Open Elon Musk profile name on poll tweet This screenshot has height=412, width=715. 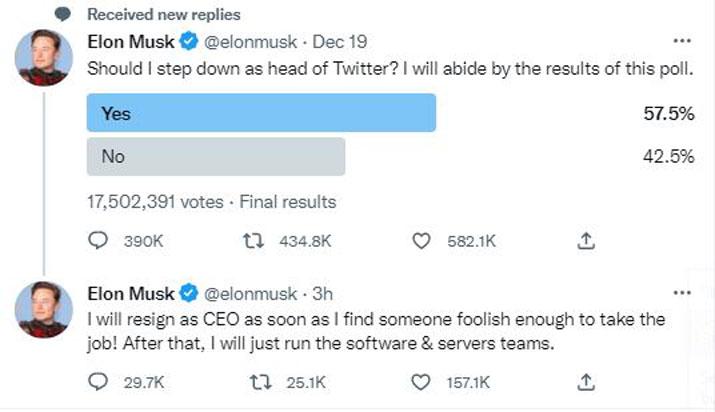click(131, 42)
